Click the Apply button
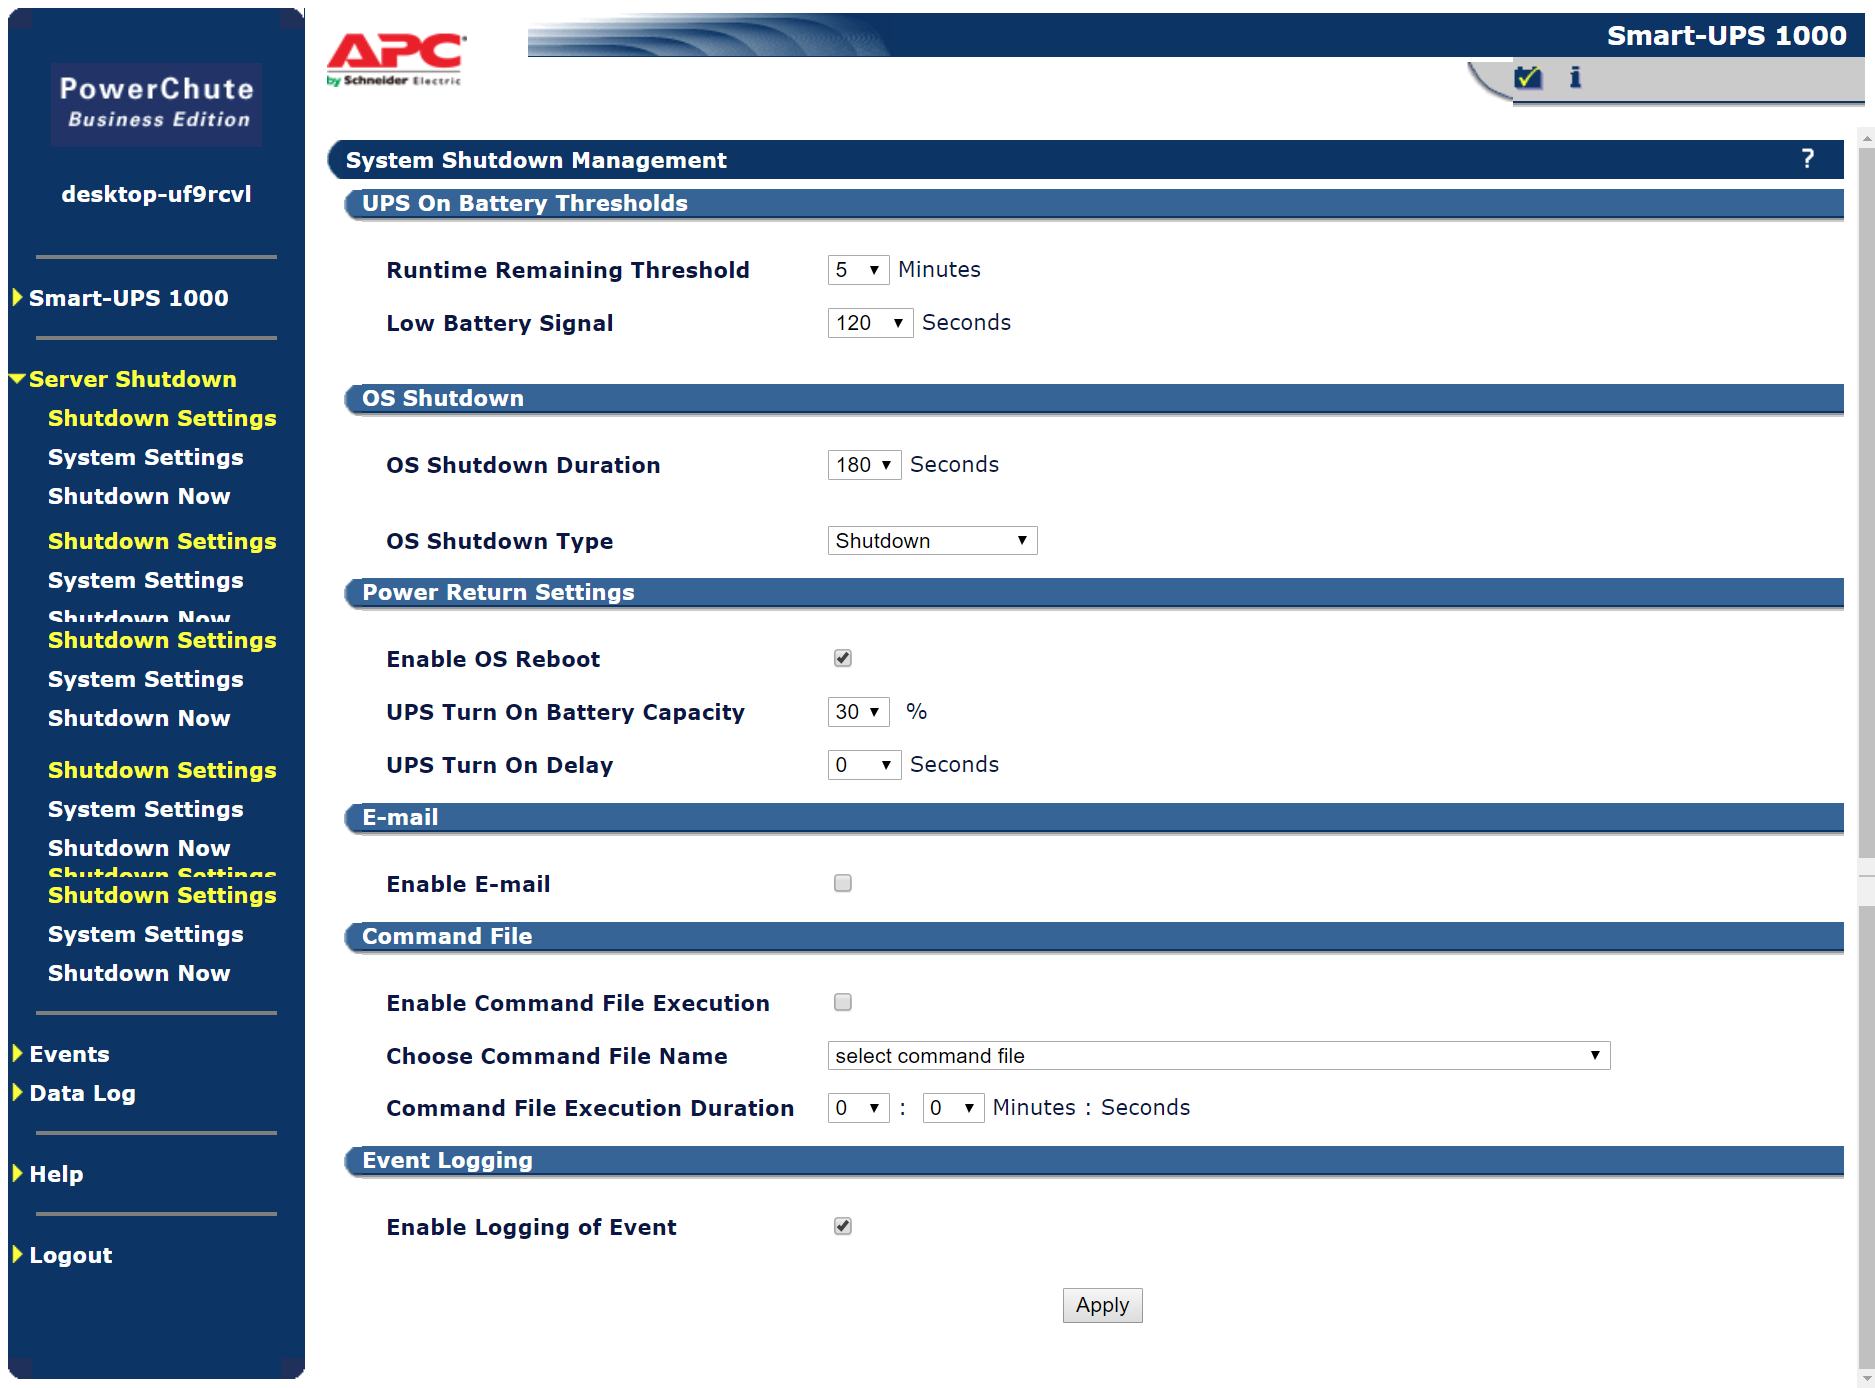This screenshot has width=1875, height=1388. pos(1102,1305)
